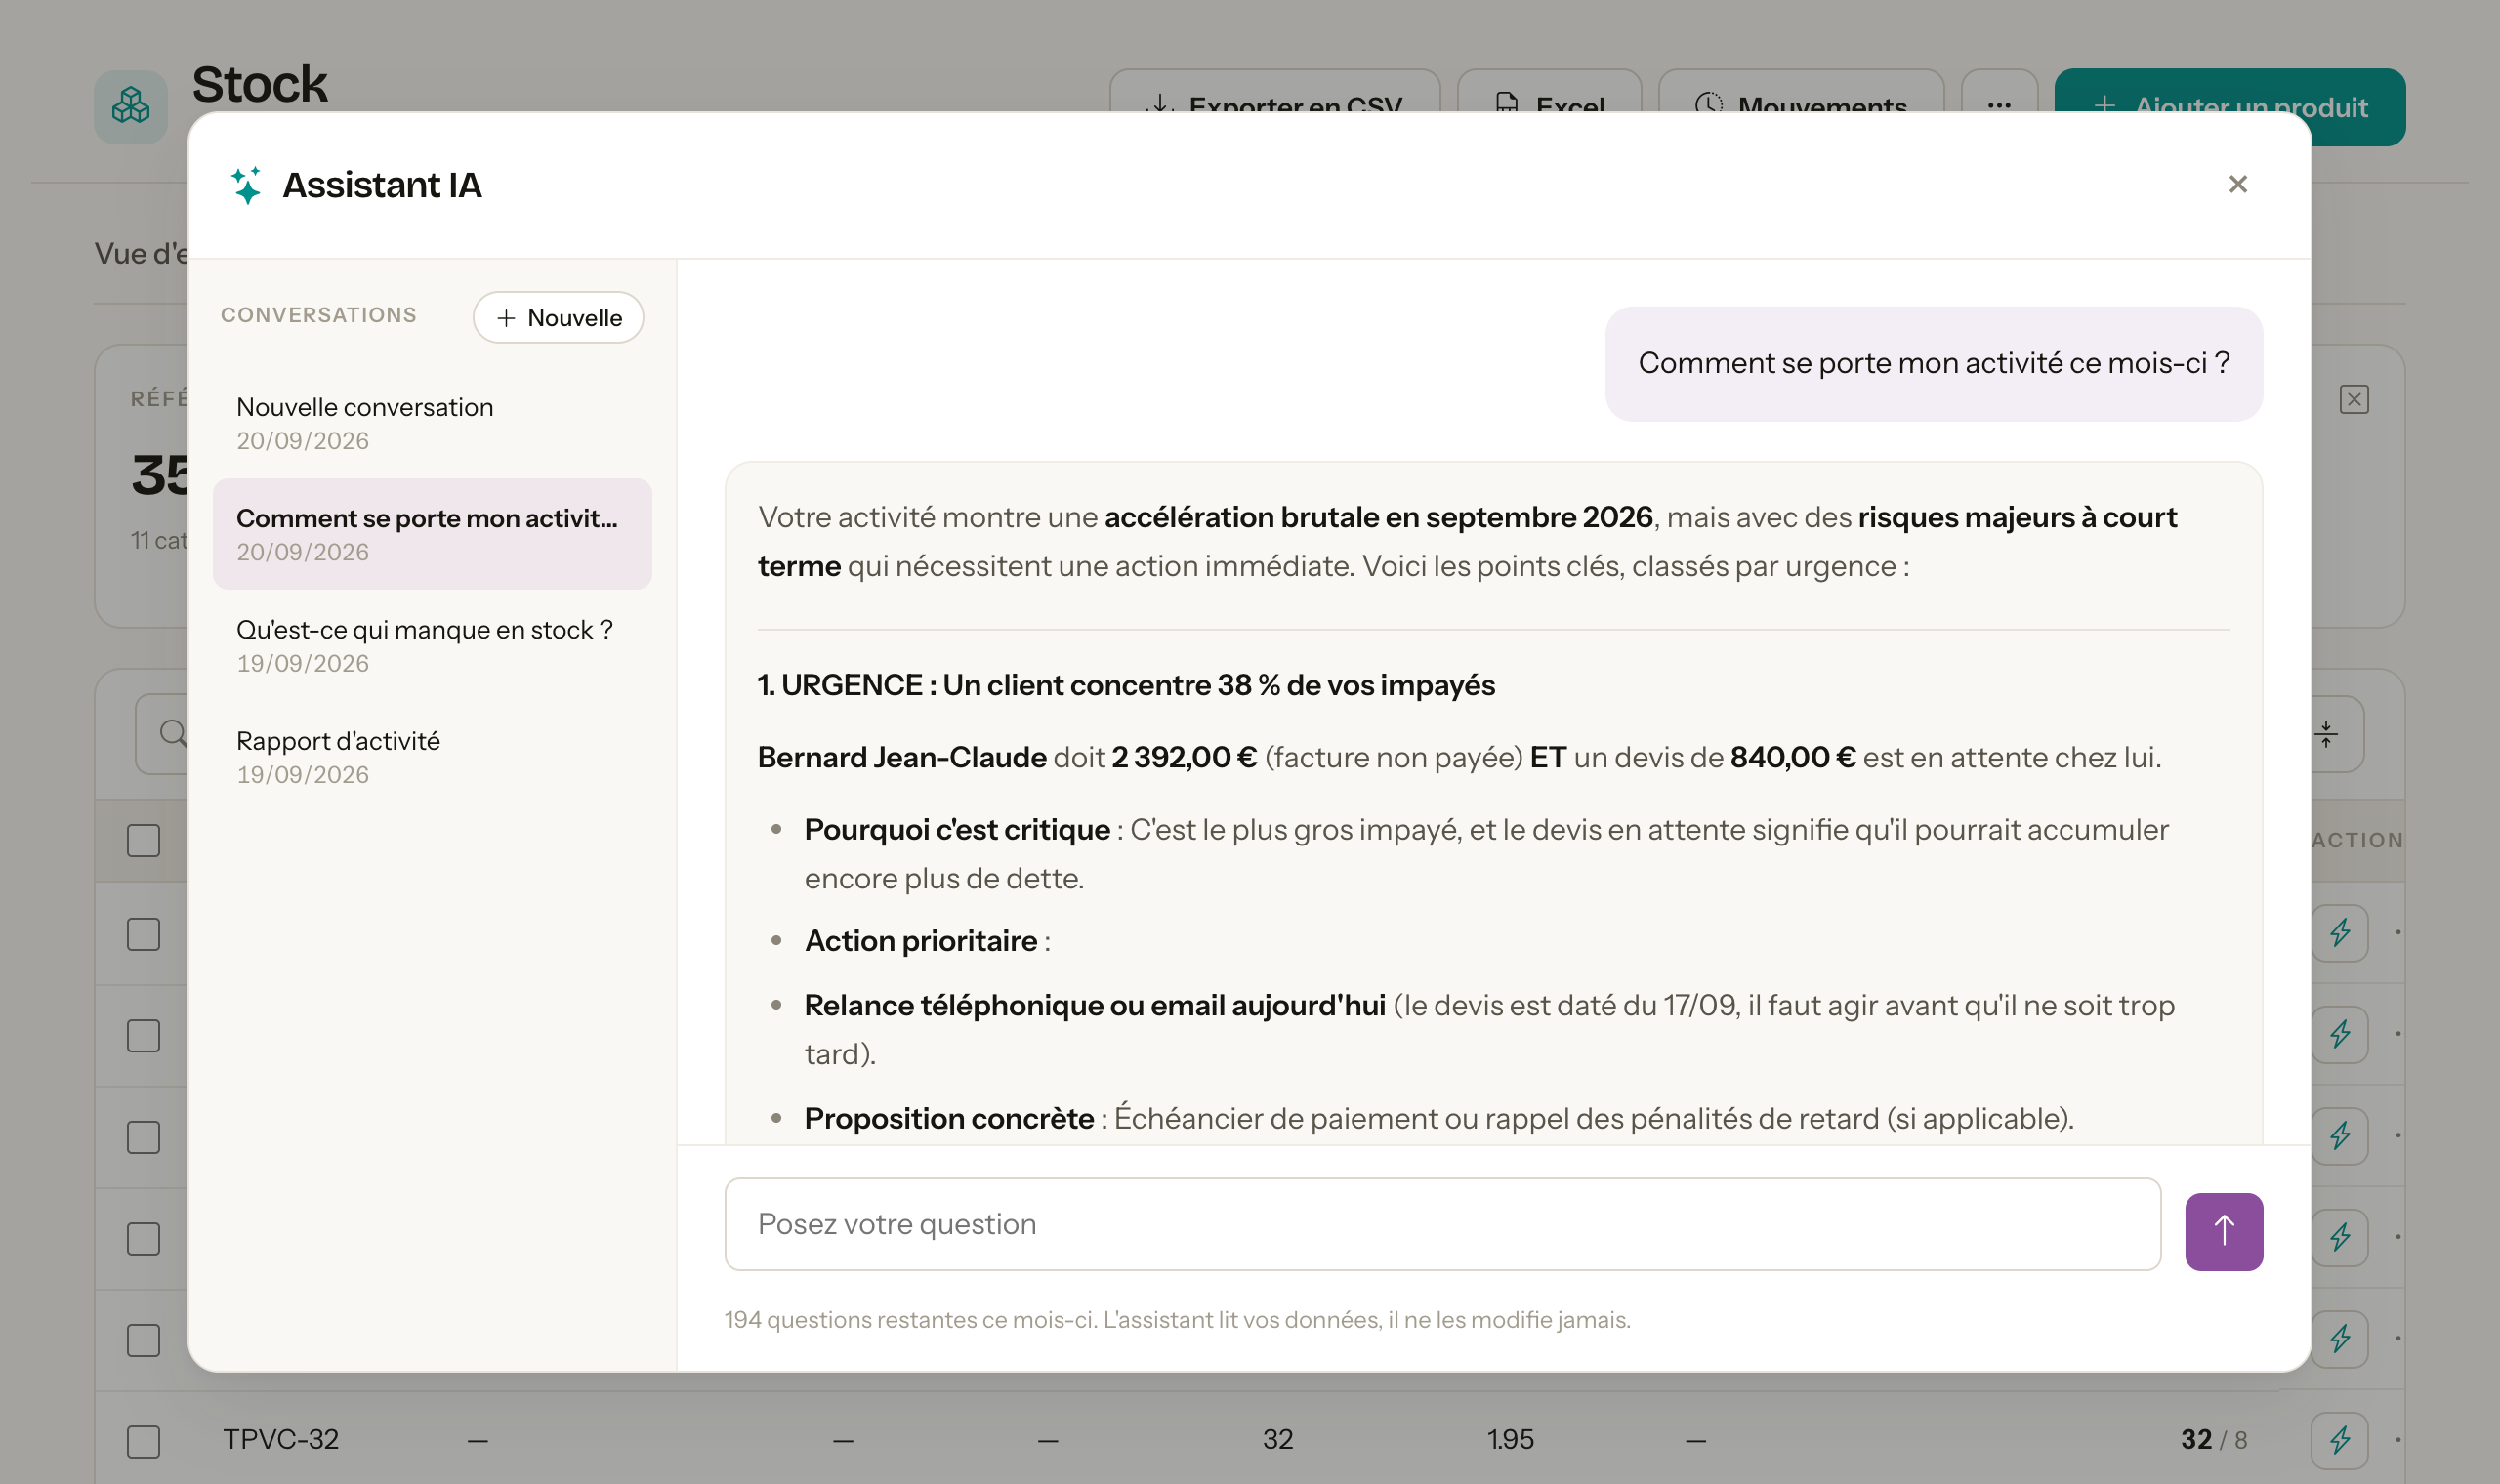Open Mouvements in the Stock header
This screenshot has height=1484, width=2500.
[x=1800, y=92]
